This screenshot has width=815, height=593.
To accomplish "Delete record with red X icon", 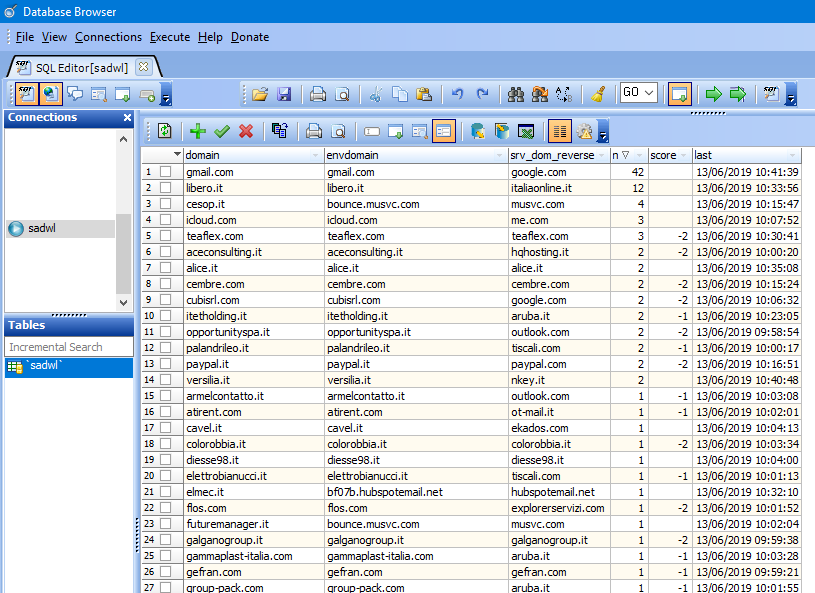I will pyautogui.click(x=246, y=131).
